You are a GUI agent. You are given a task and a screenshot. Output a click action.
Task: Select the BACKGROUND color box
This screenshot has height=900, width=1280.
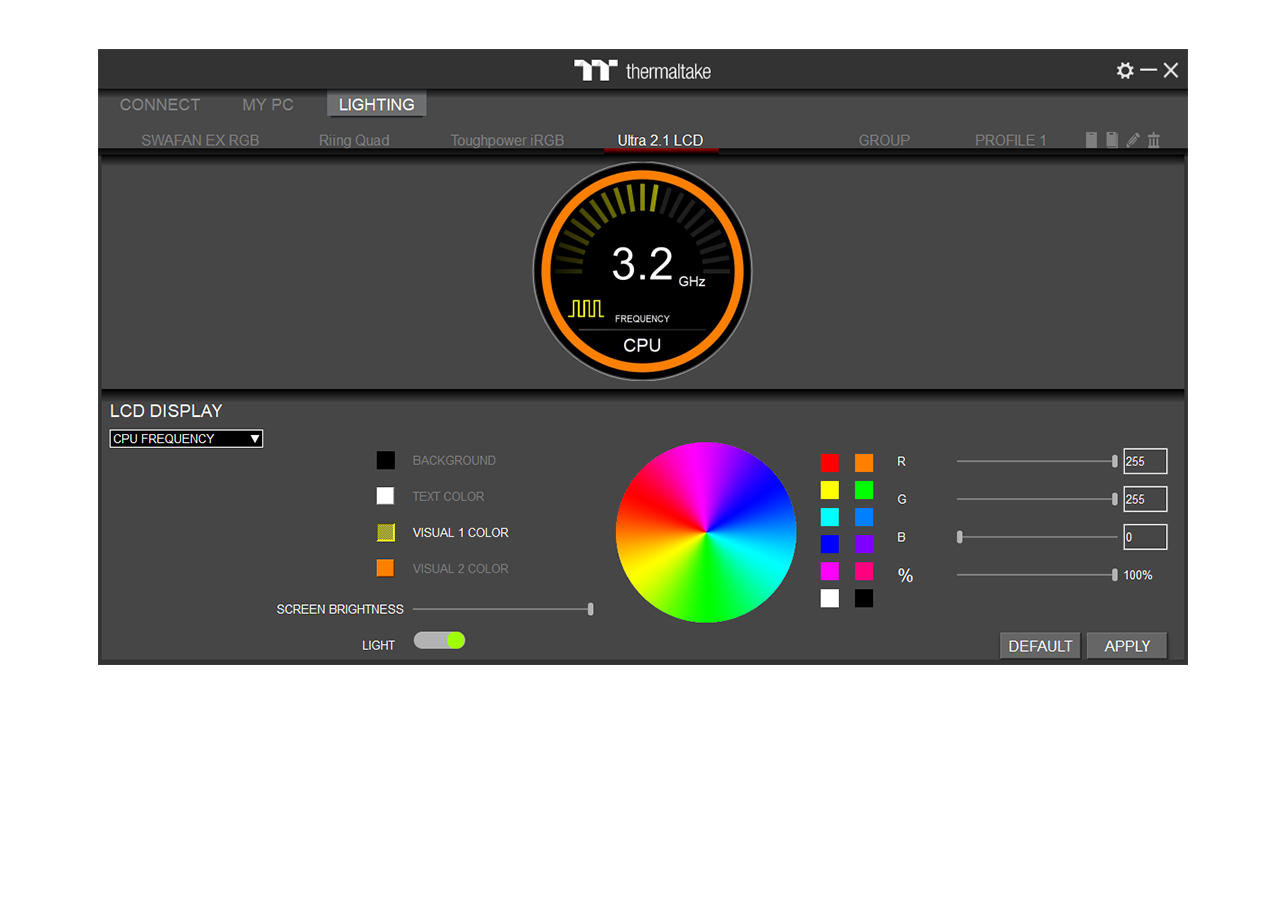385,460
